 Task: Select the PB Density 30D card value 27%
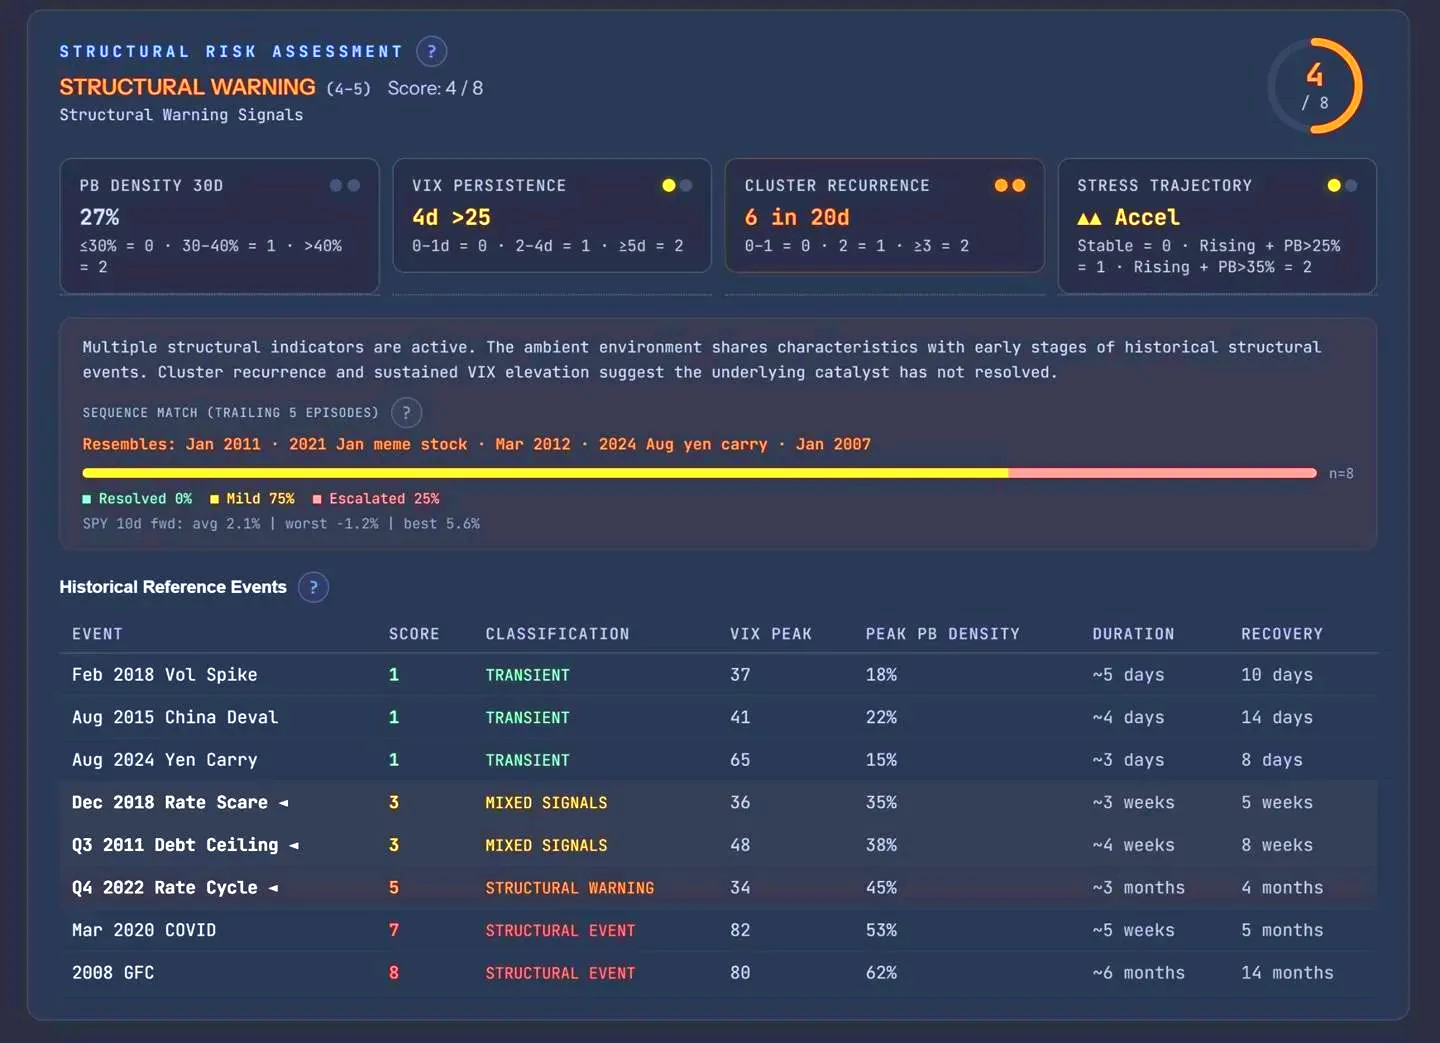click(x=99, y=217)
